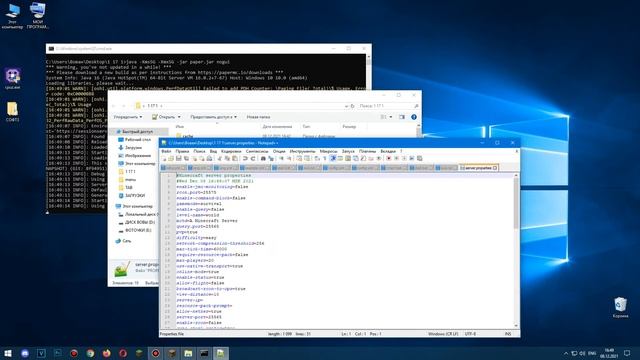The image size is (640, 360).
Task: Open the 'Кодировки' menu in Notepad++
Action: click(x=231, y=151)
